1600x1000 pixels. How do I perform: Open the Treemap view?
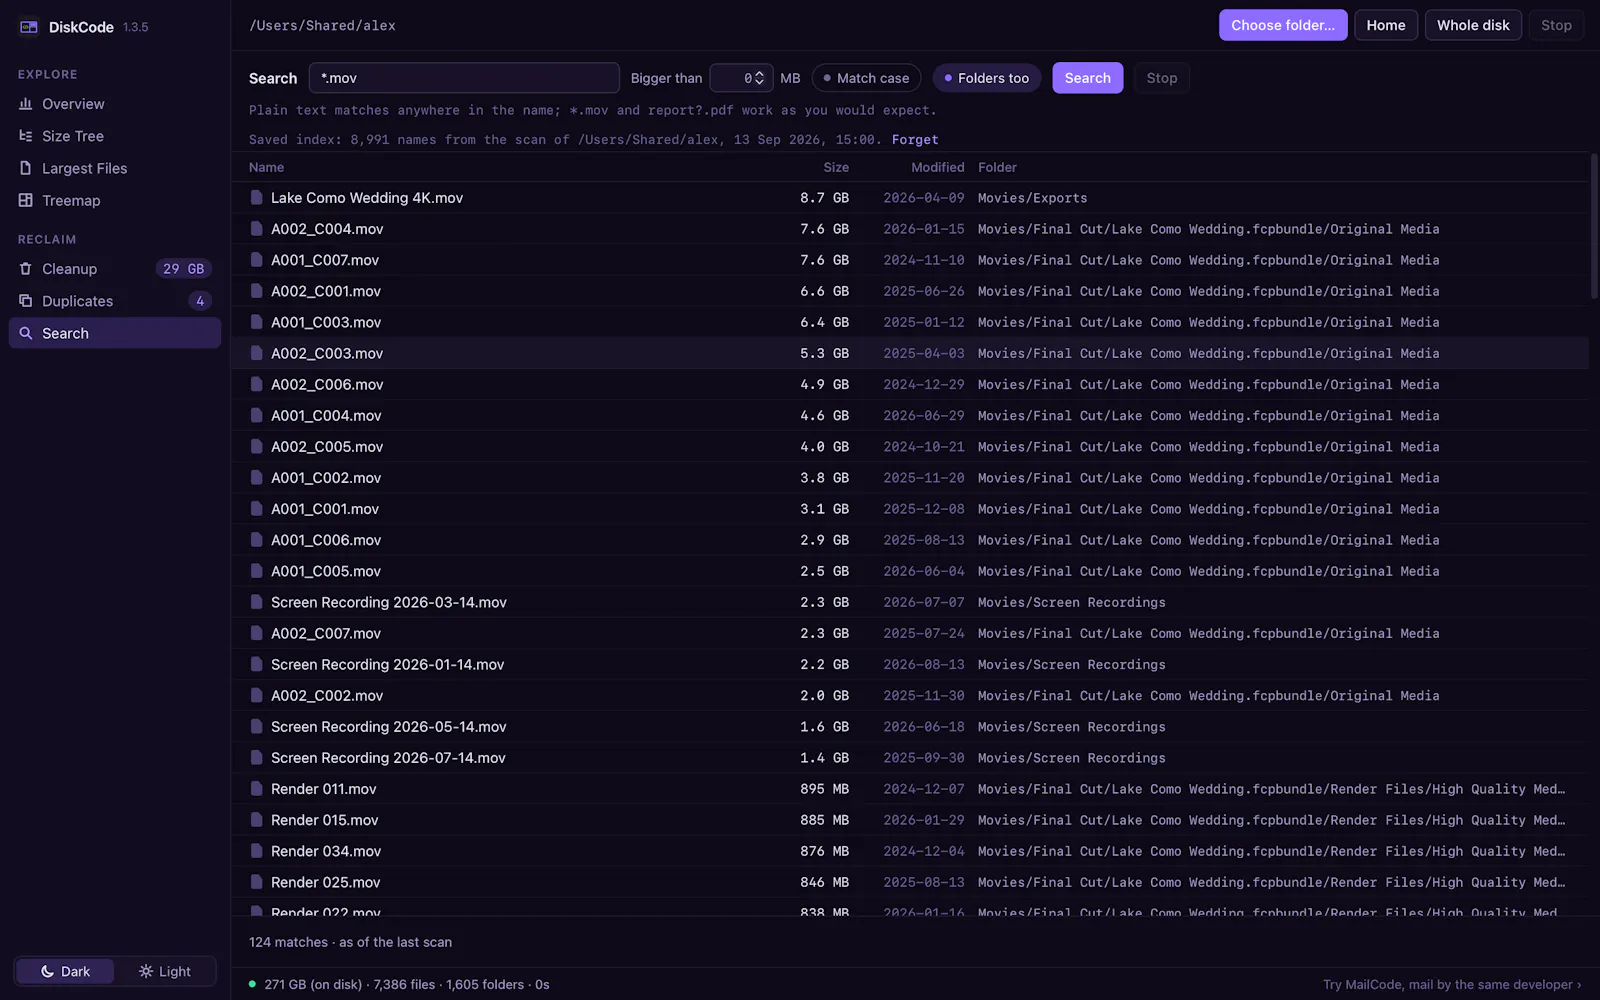[x=115, y=200]
